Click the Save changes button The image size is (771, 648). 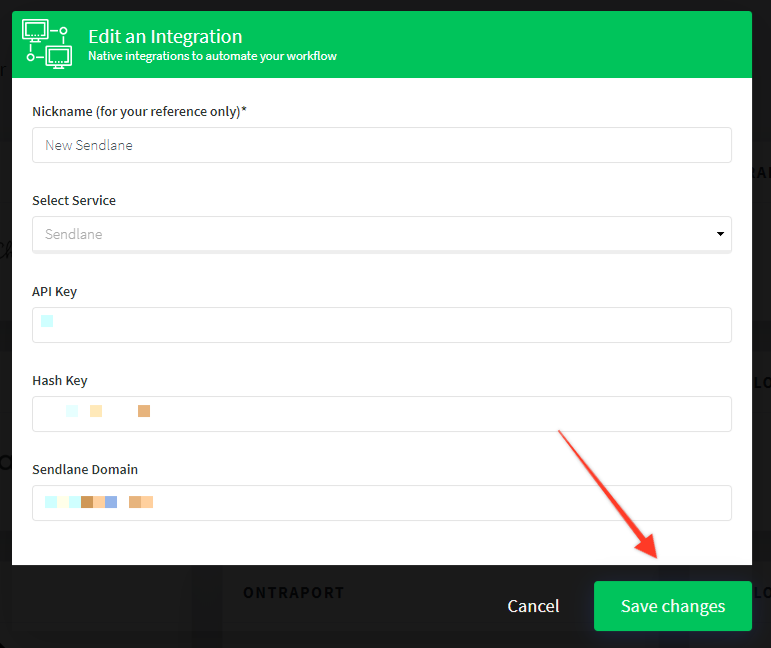(672, 606)
